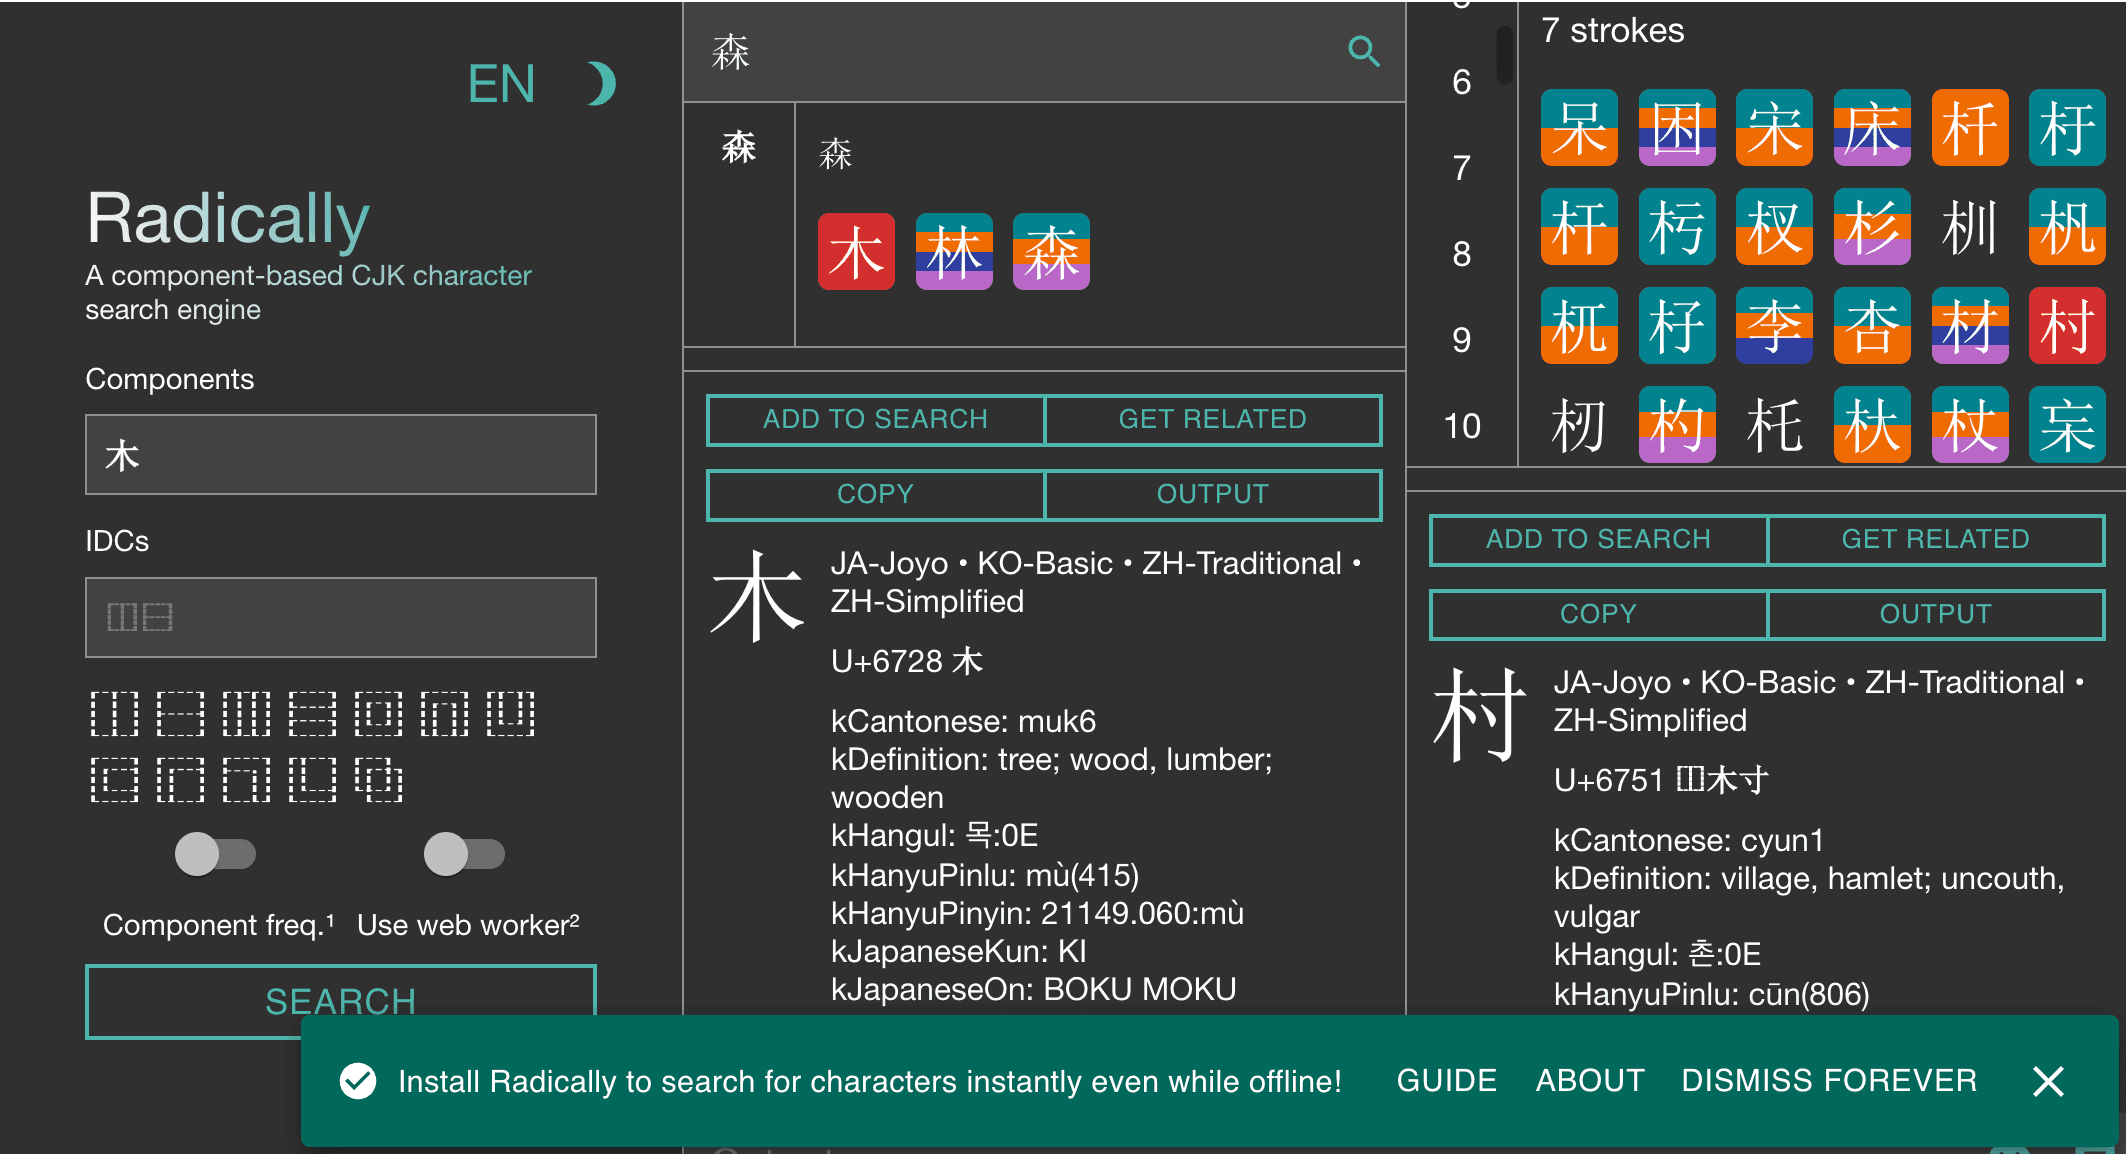Focus the Components input field
Viewport: 2126px width, 1154px height.
pos(340,455)
